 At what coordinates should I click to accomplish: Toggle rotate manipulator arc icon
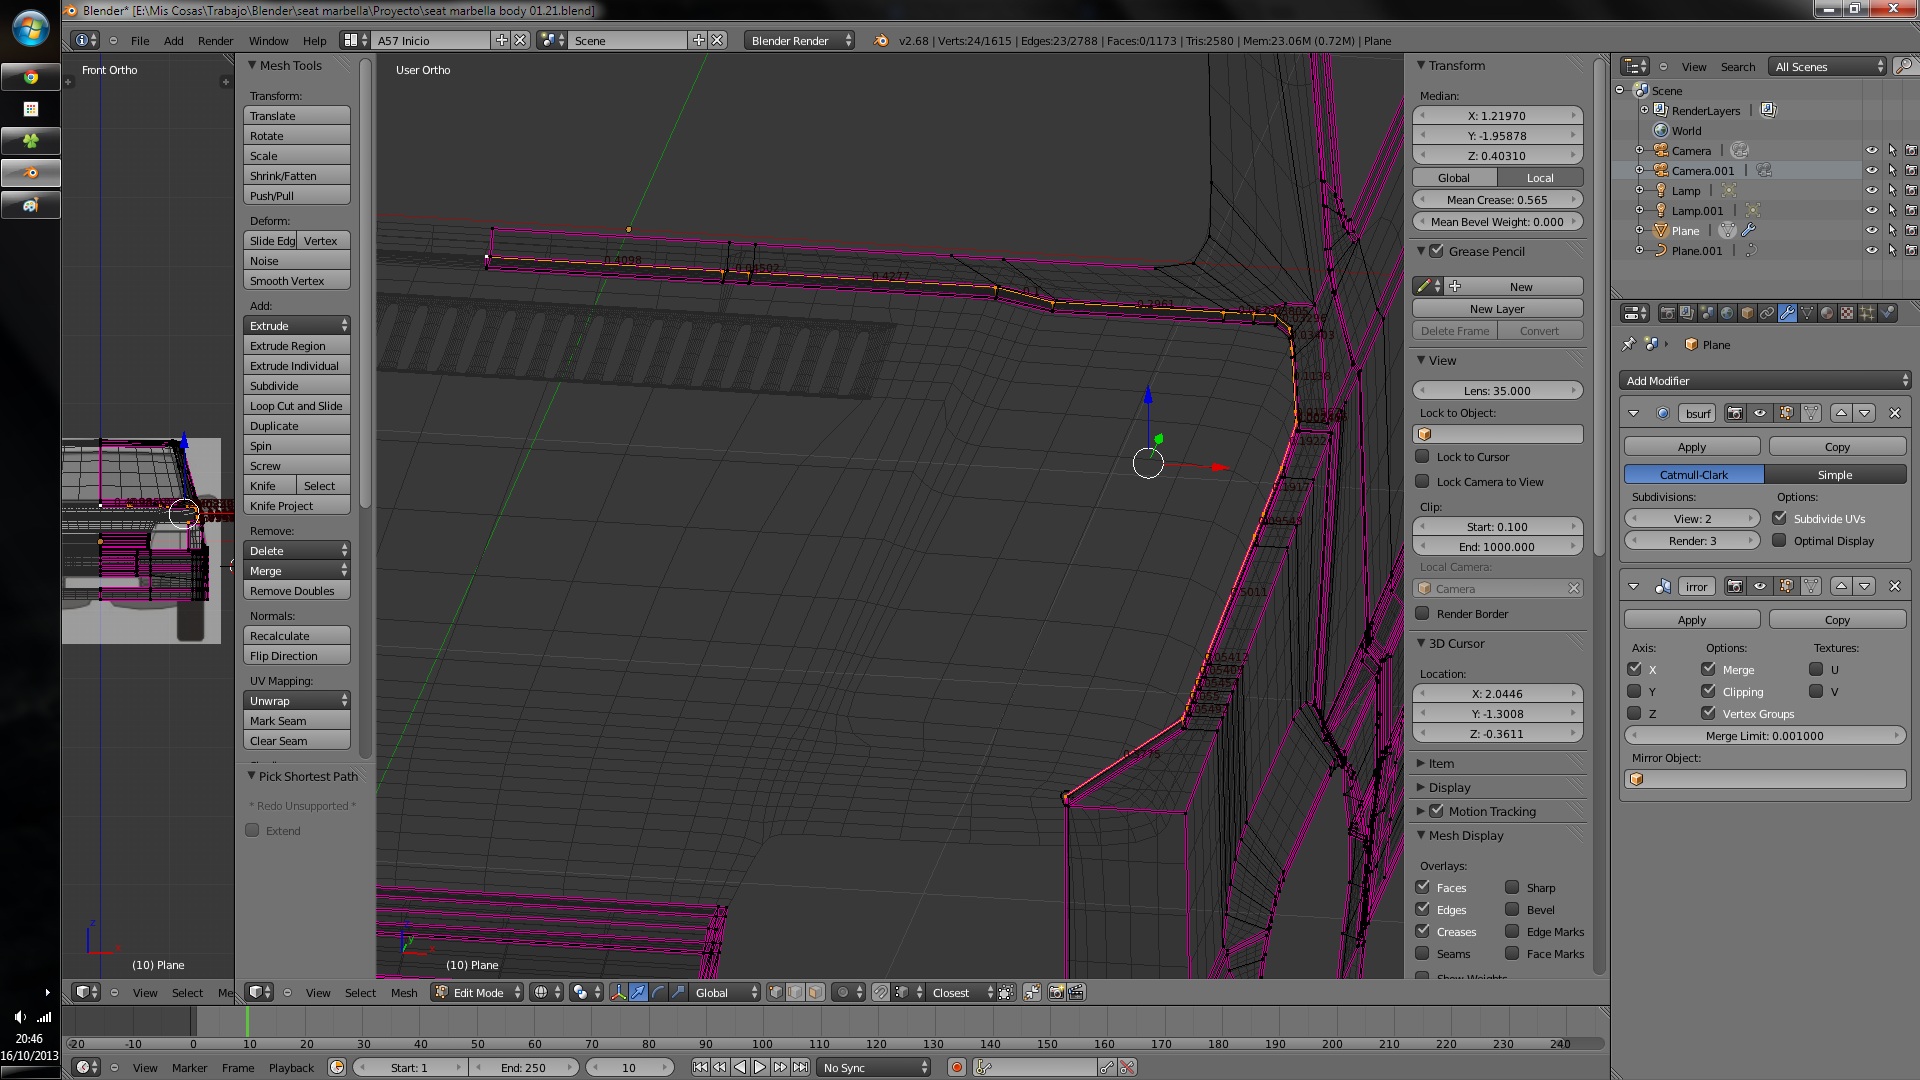[x=658, y=992]
